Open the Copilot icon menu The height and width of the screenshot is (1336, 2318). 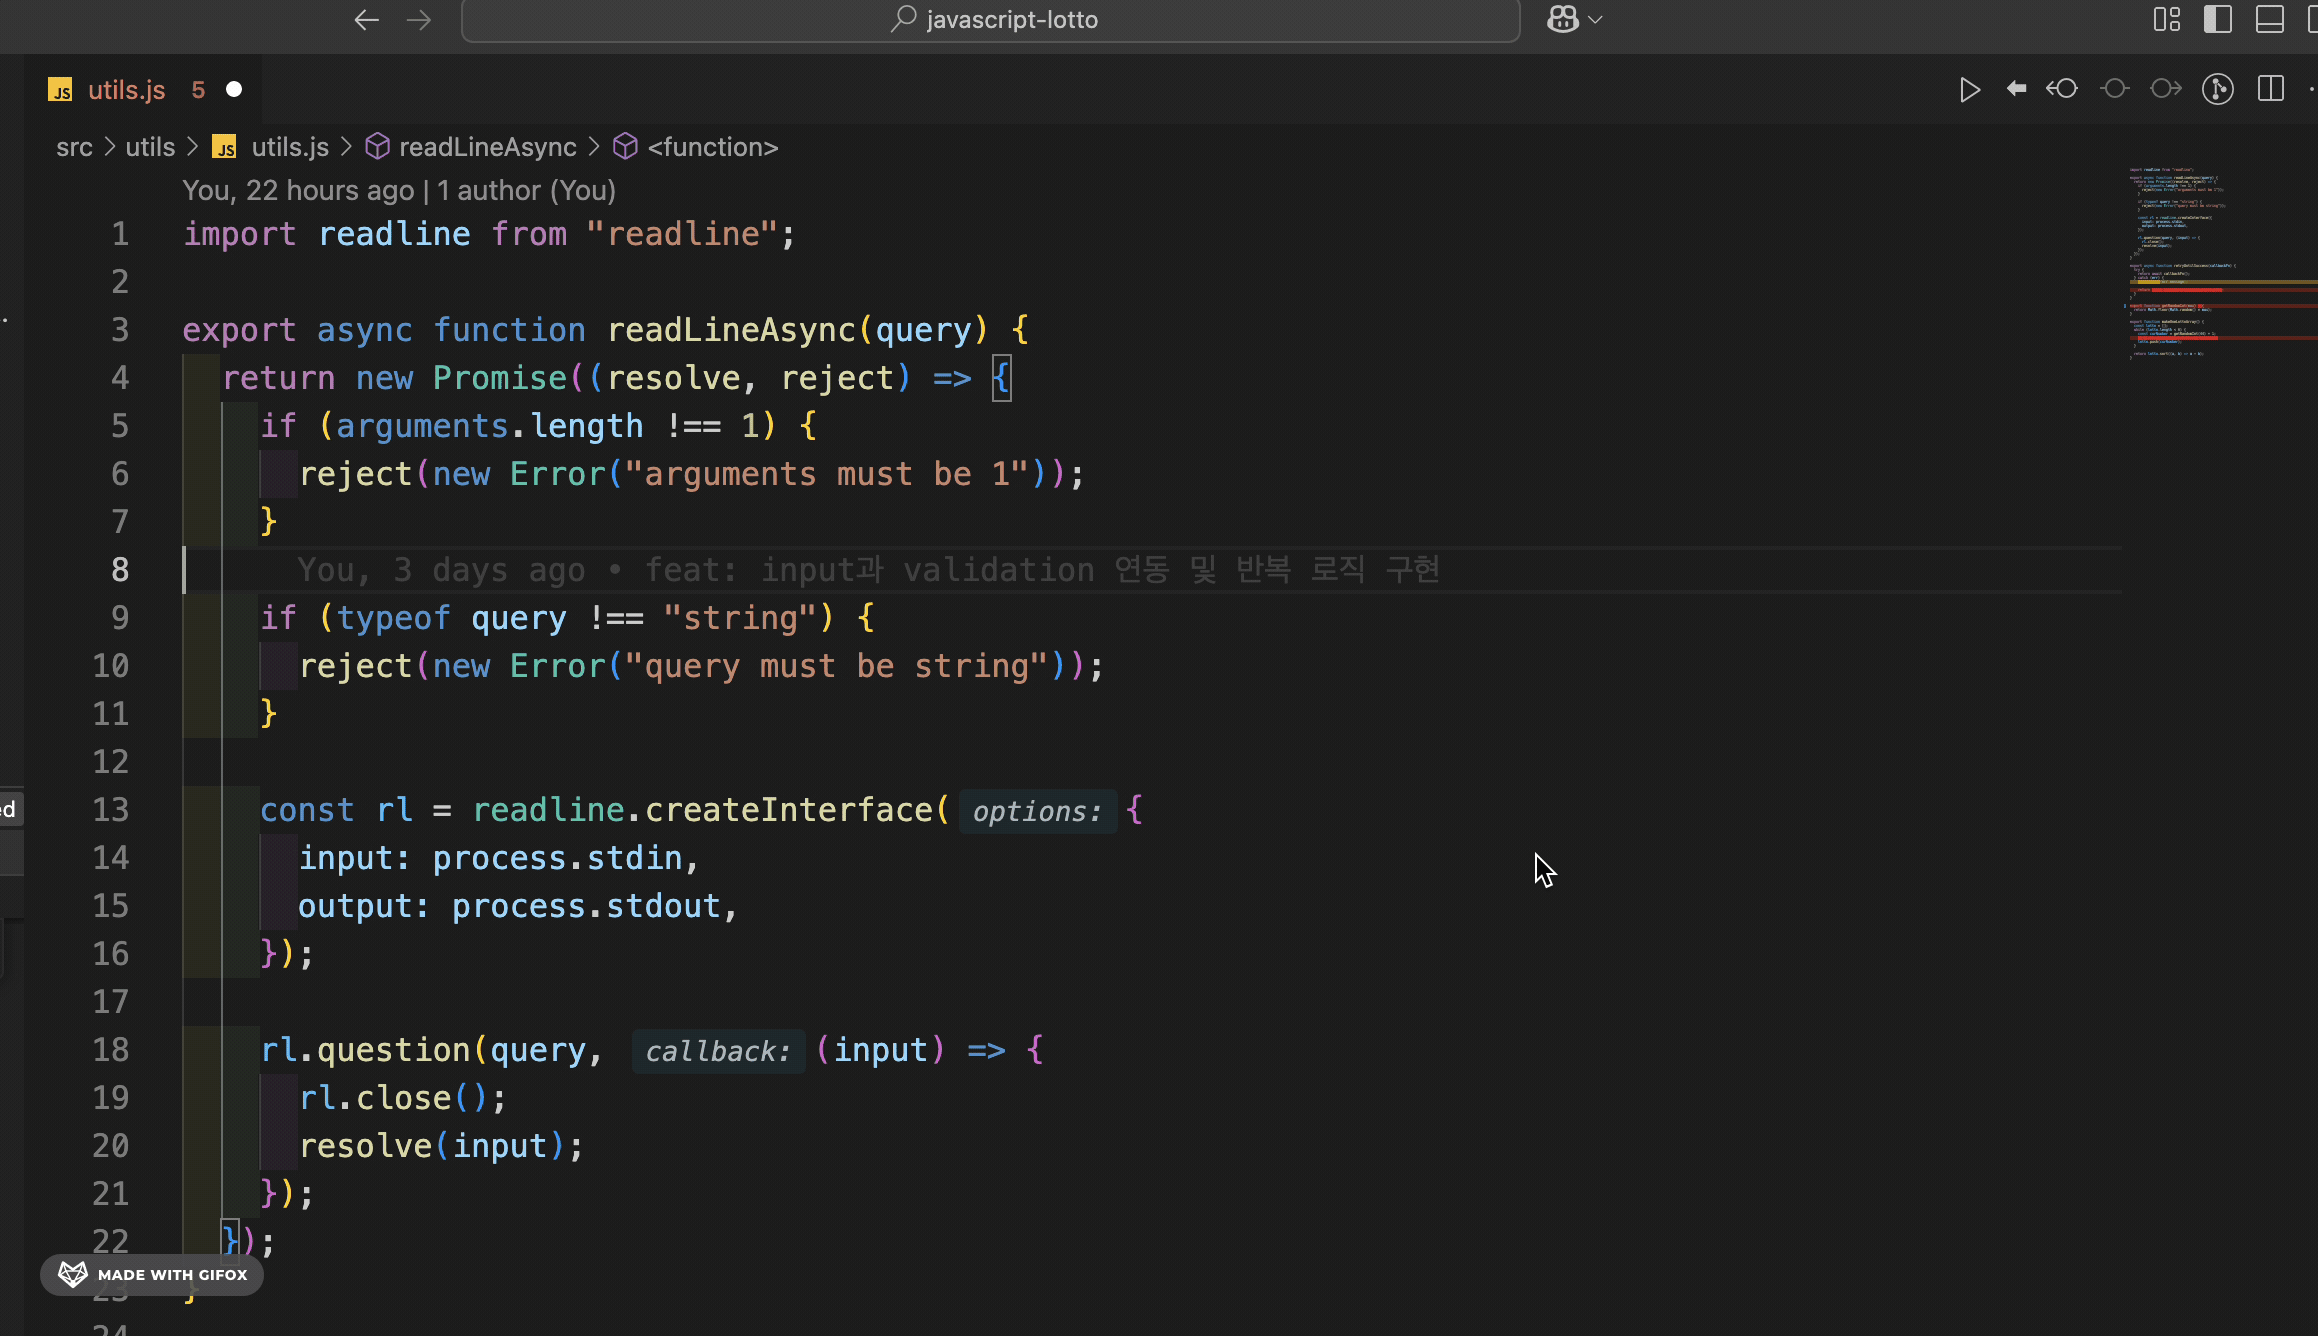tap(1562, 19)
